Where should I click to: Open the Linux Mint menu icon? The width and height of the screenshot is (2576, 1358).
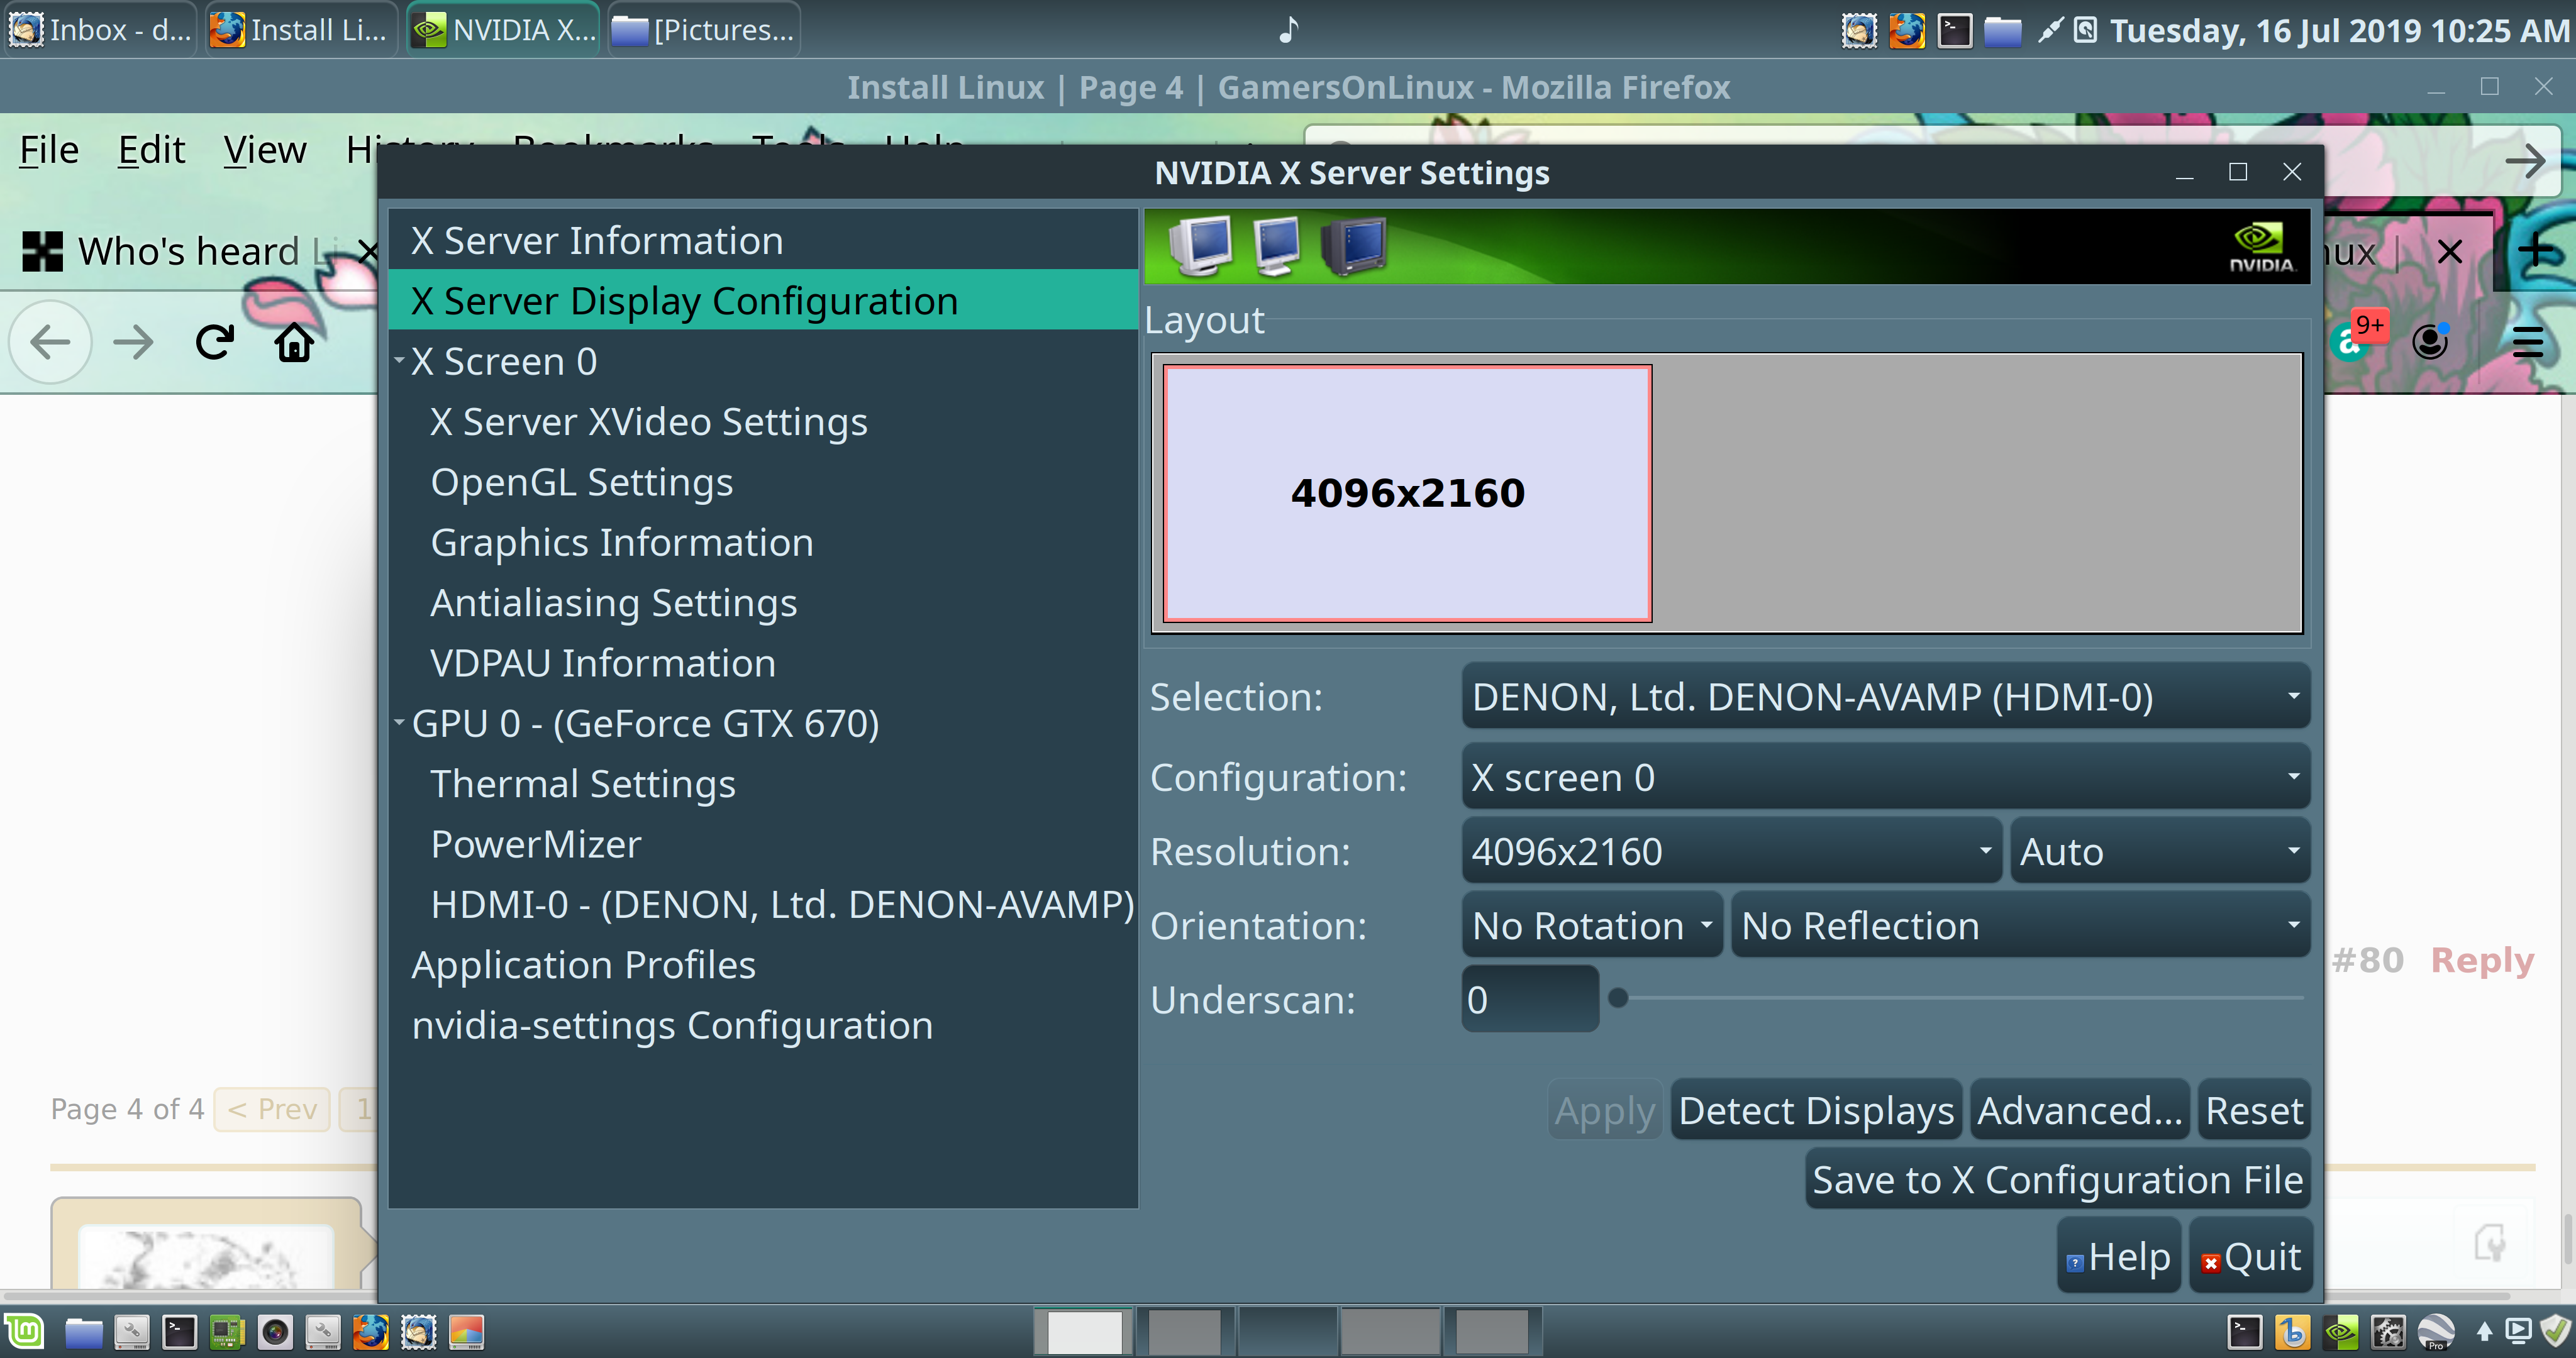(24, 1332)
